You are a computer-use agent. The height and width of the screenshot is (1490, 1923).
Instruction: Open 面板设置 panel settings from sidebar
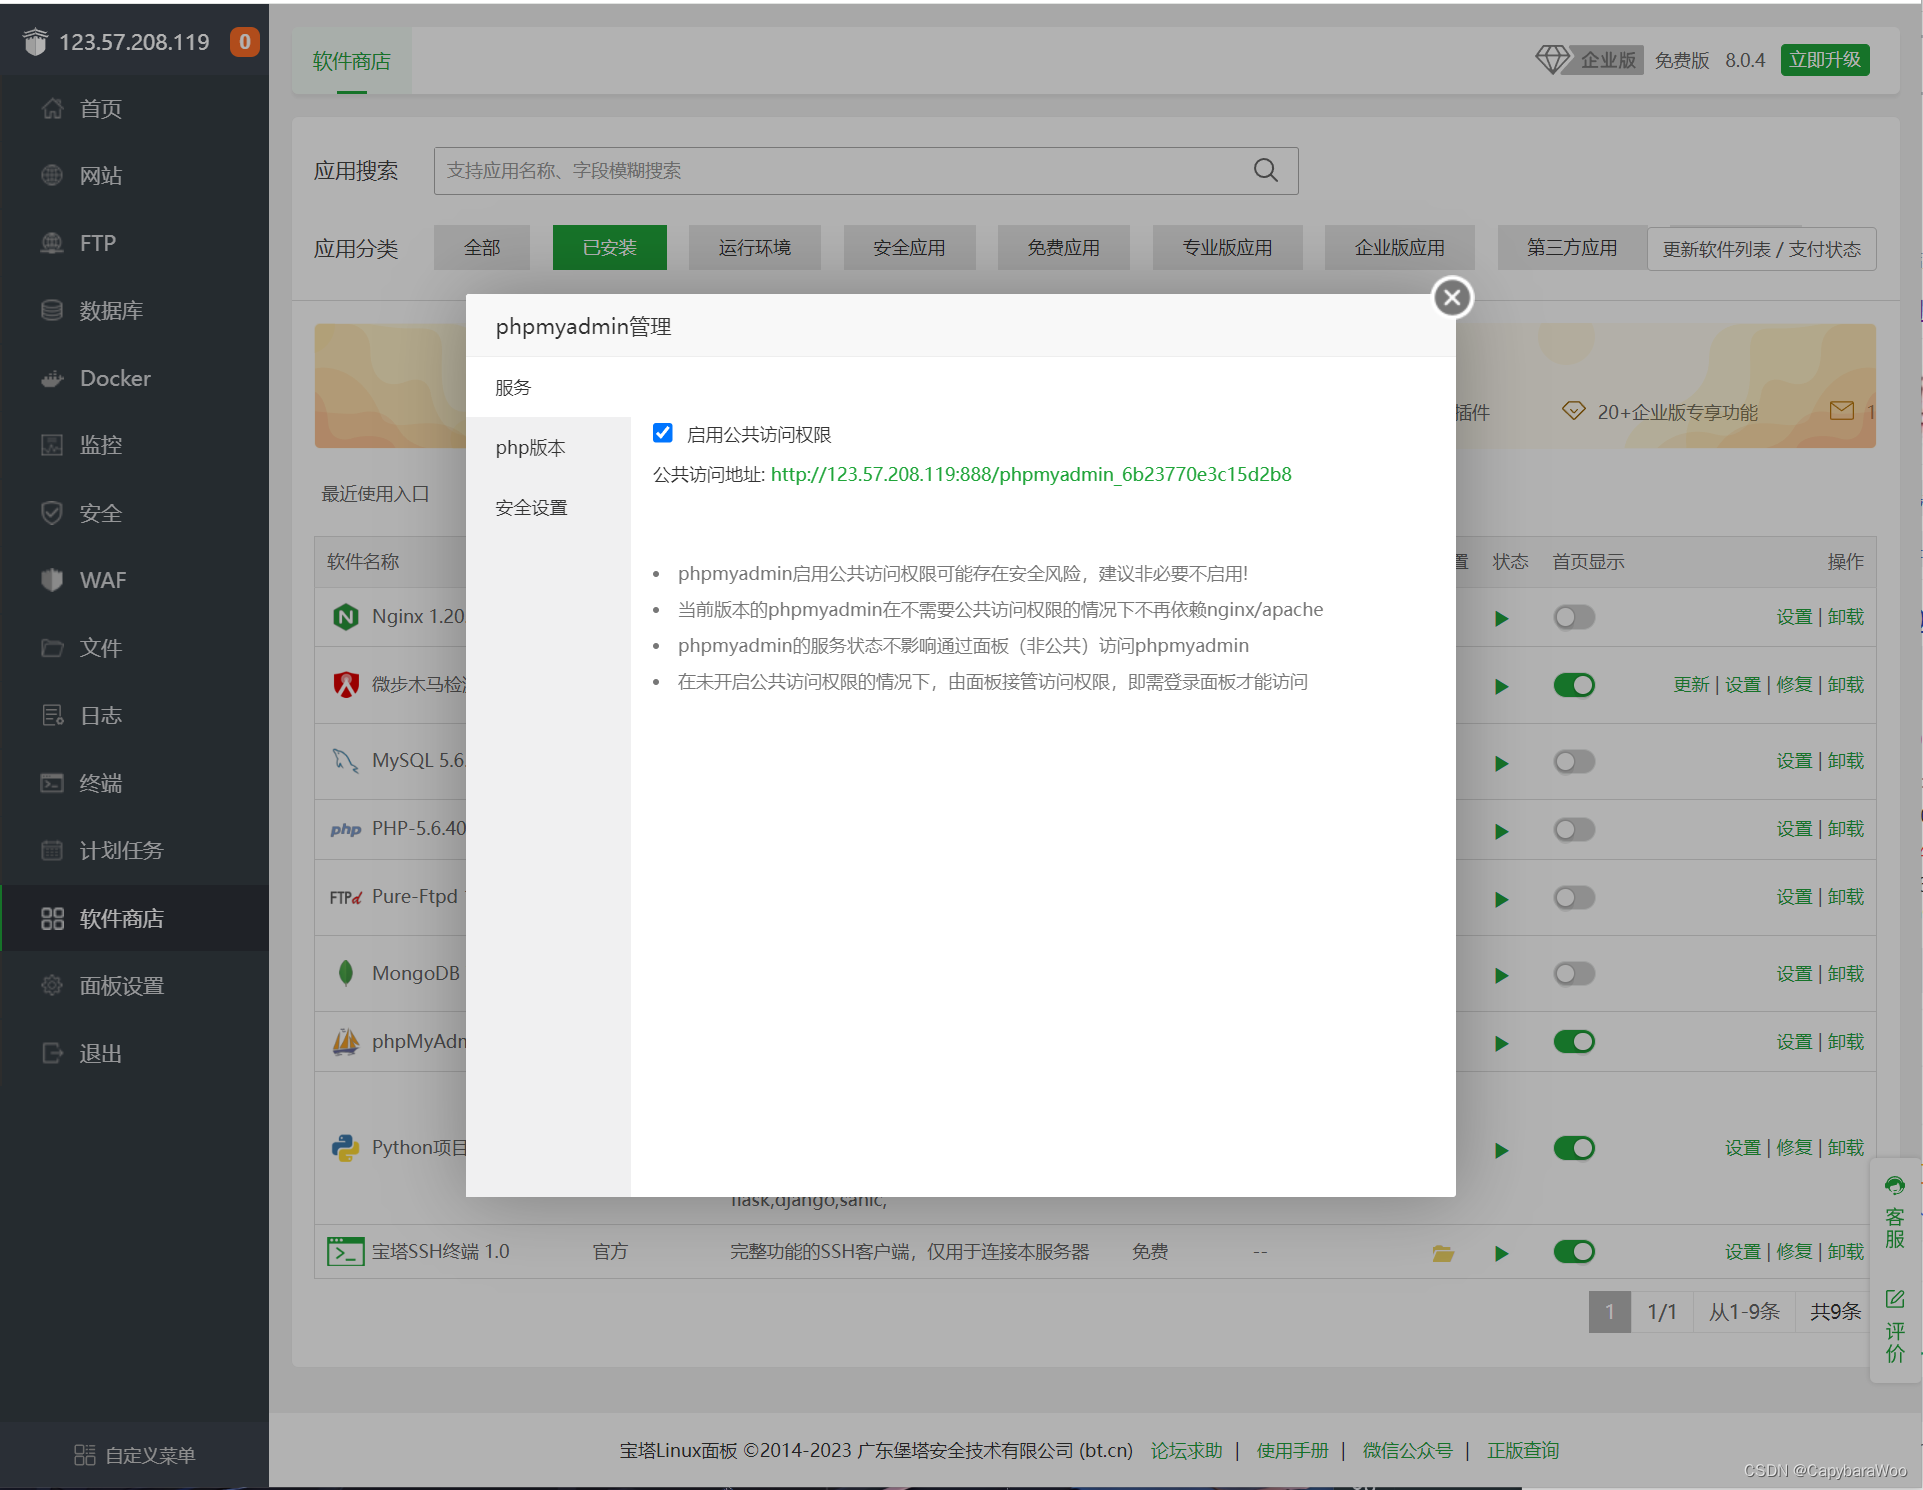[120, 985]
